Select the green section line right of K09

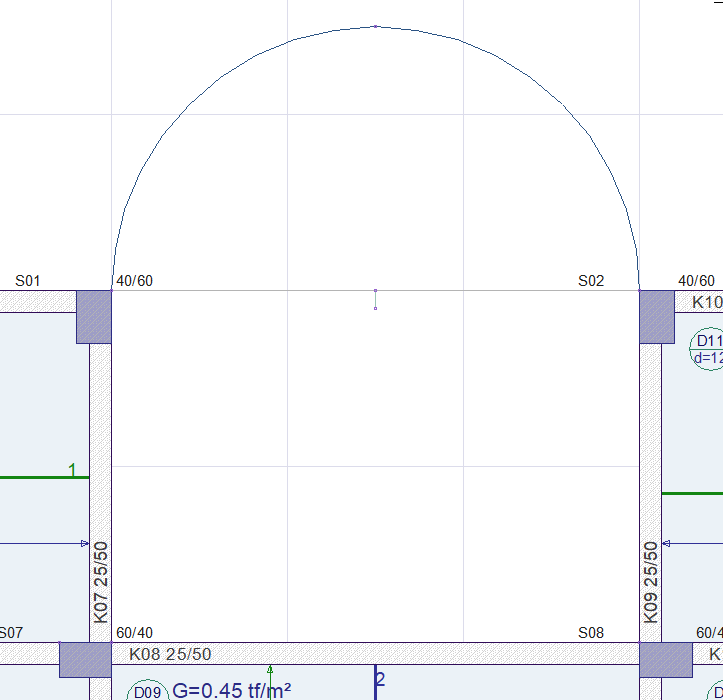point(692,493)
